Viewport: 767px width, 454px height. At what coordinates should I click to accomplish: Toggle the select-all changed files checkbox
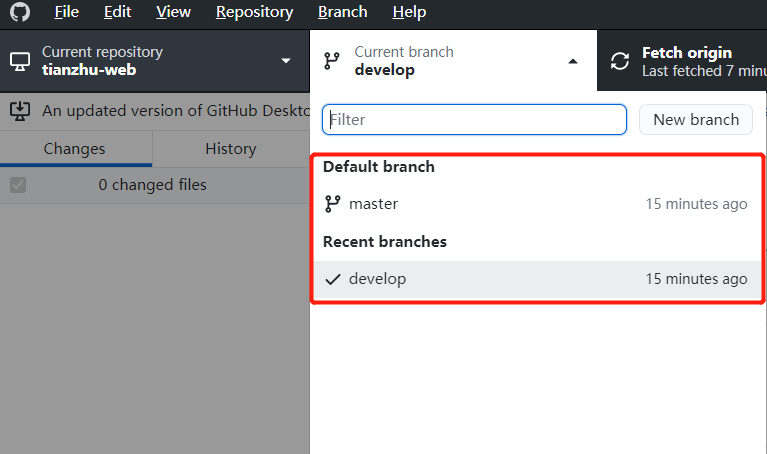coord(18,185)
